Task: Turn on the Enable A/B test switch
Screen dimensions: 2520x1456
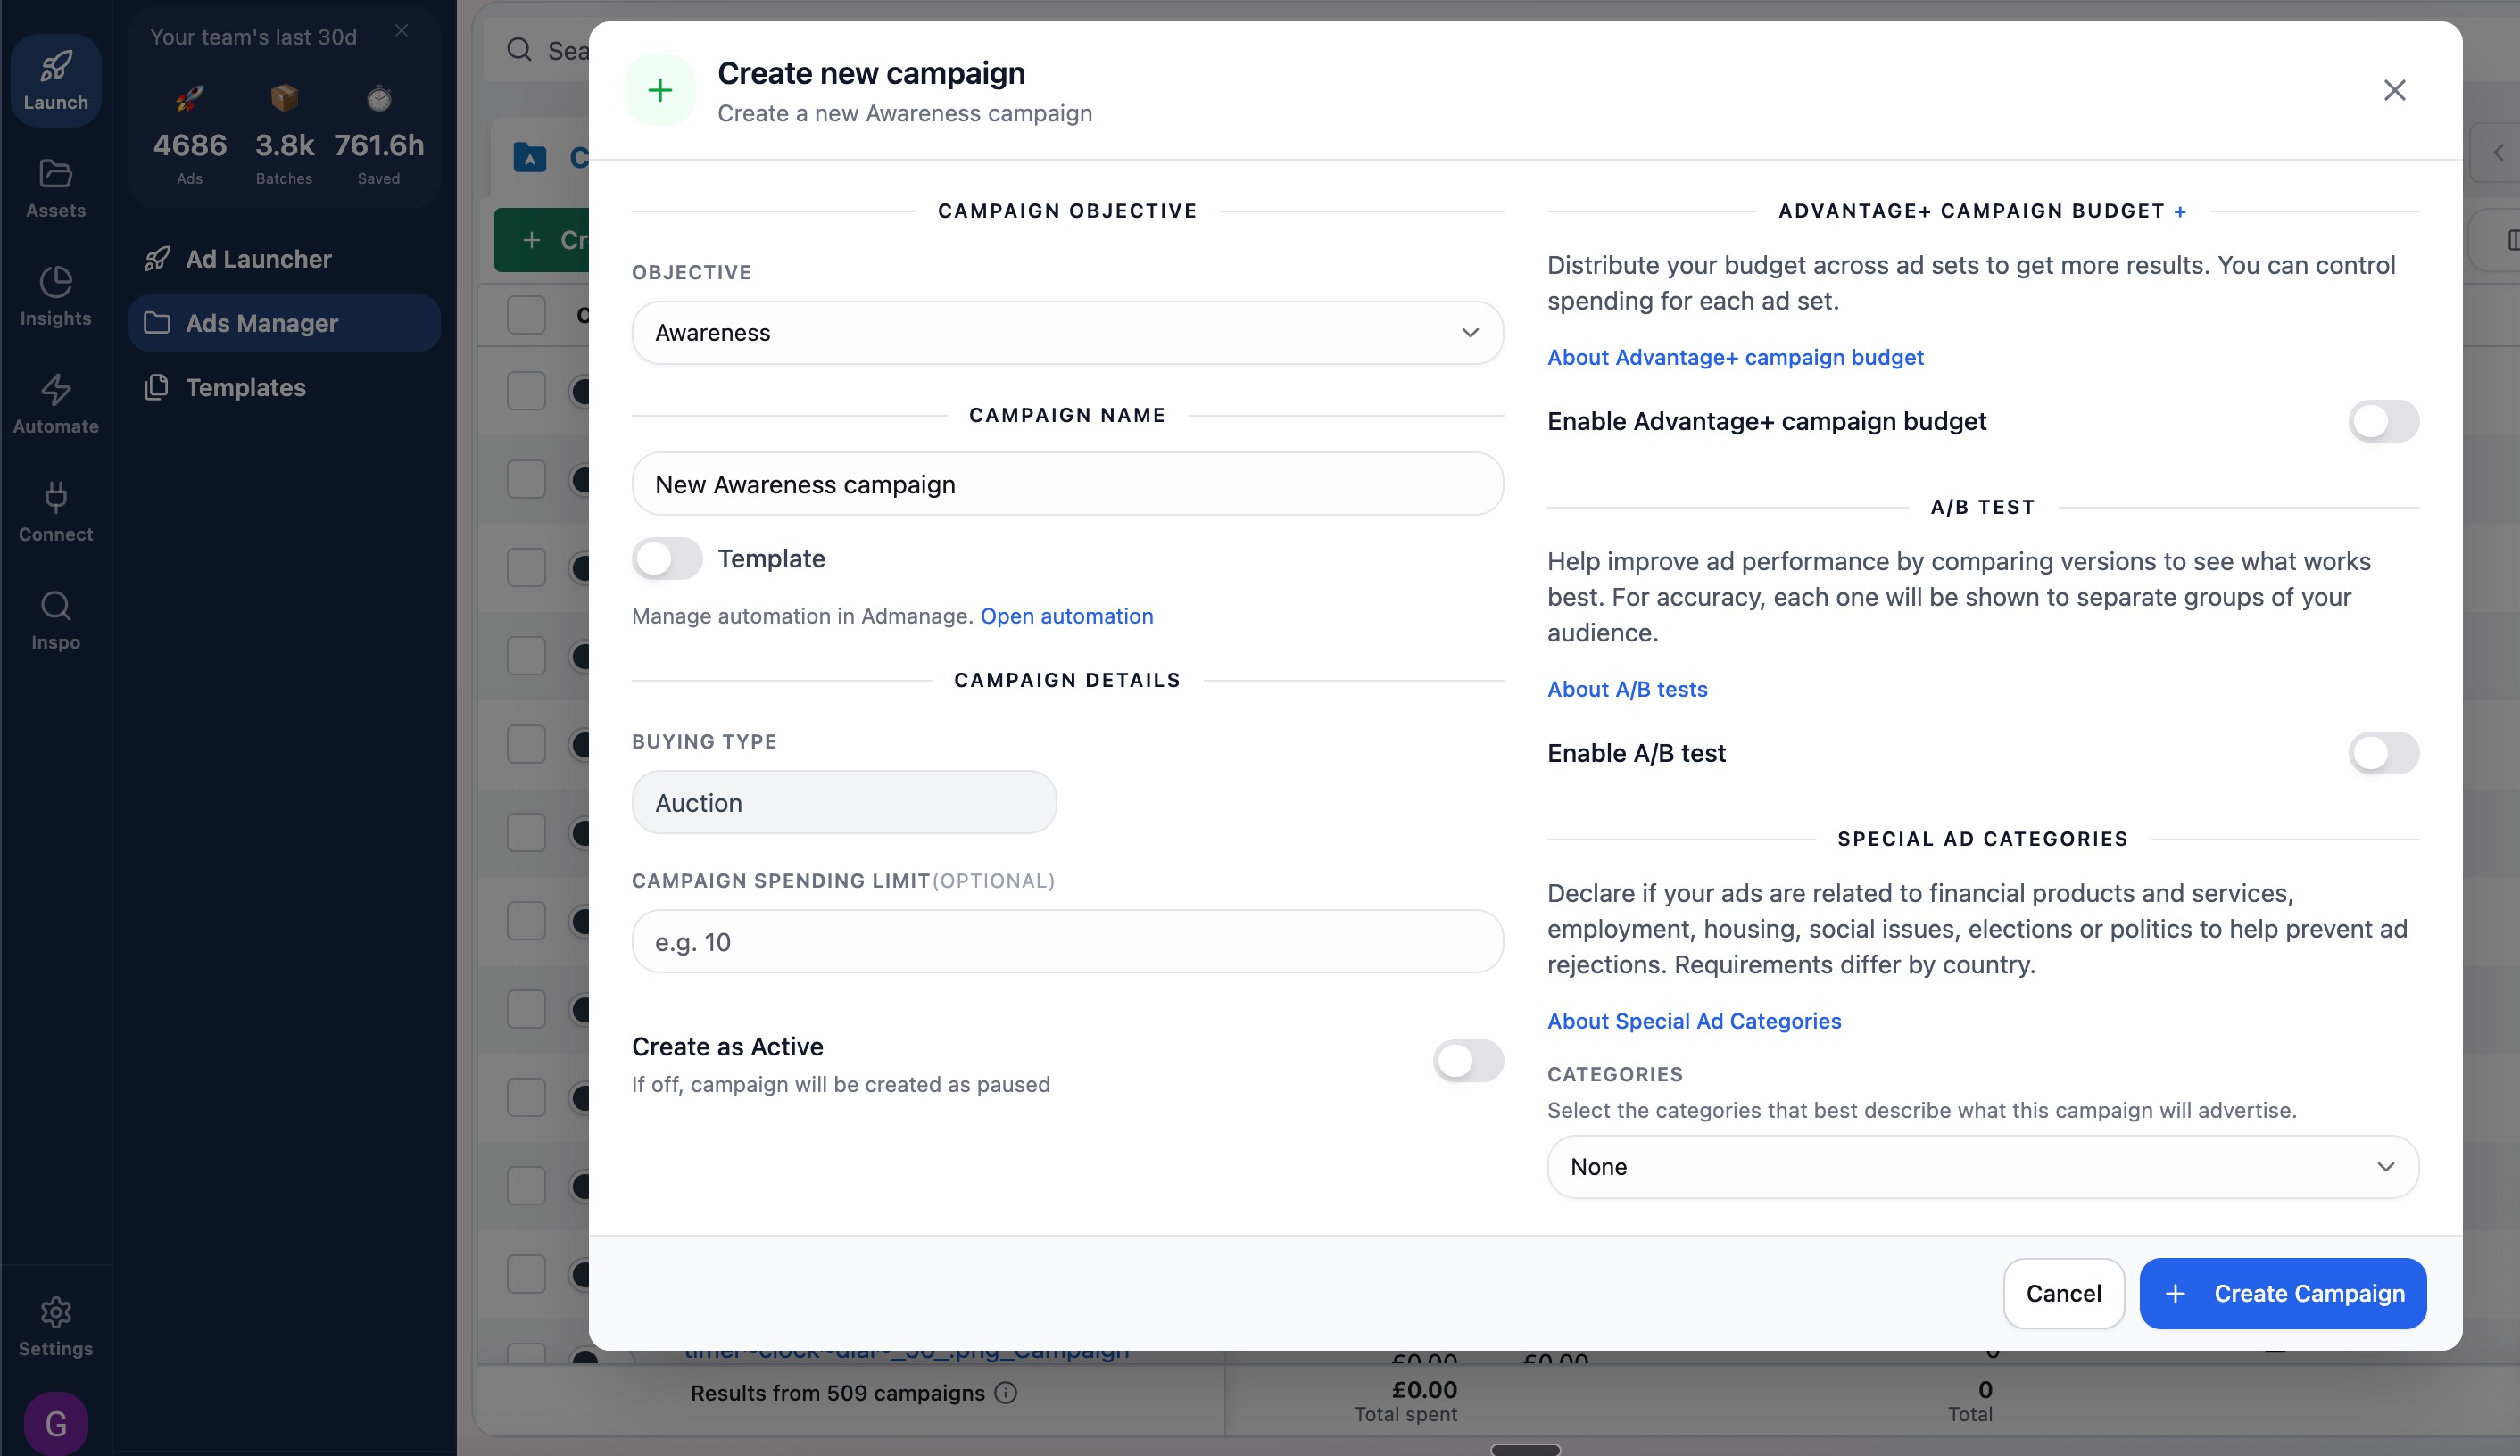Action: point(2381,753)
